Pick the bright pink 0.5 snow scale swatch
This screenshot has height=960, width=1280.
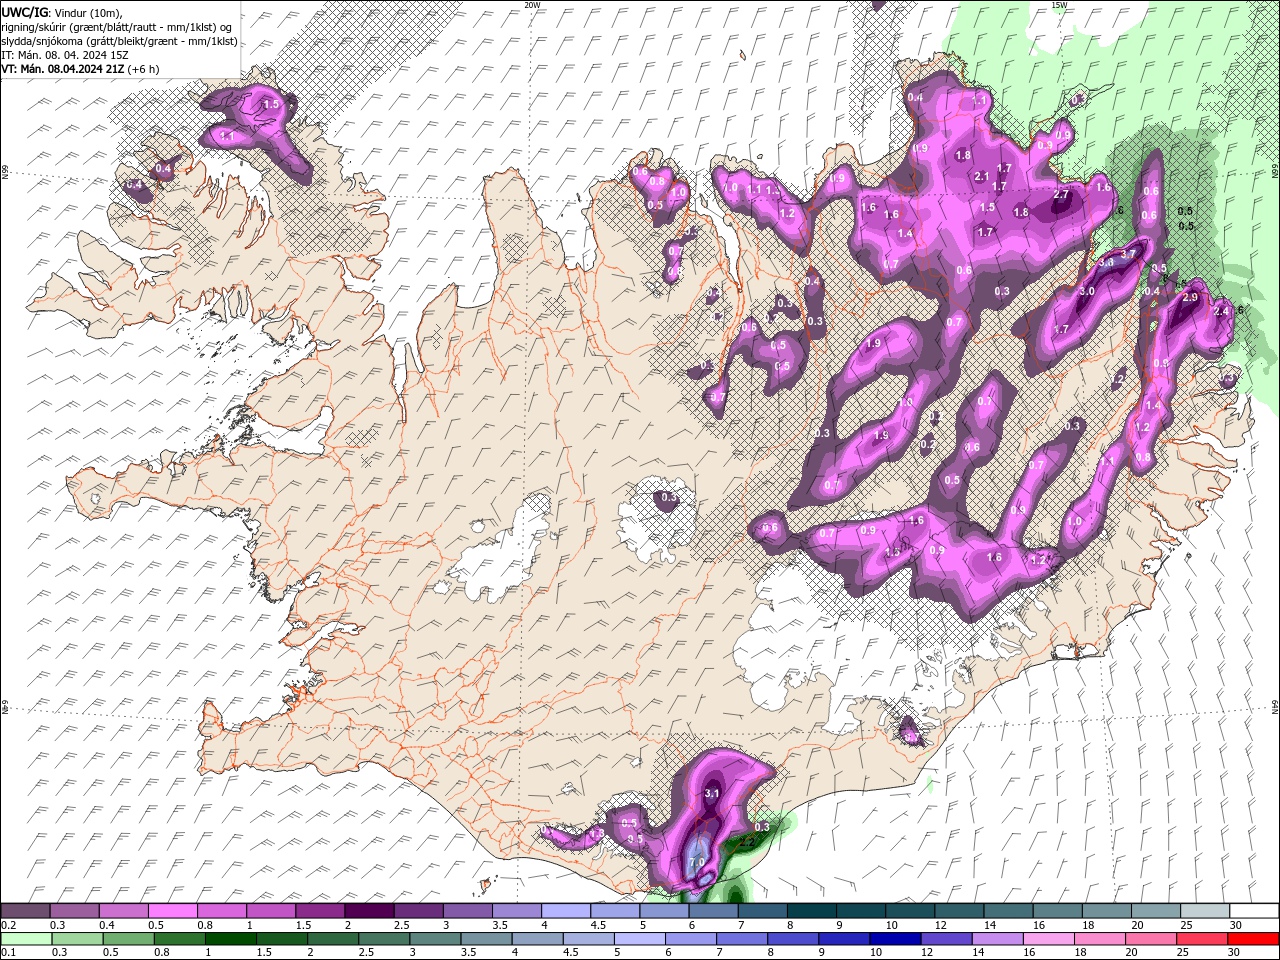click(x=173, y=911)
